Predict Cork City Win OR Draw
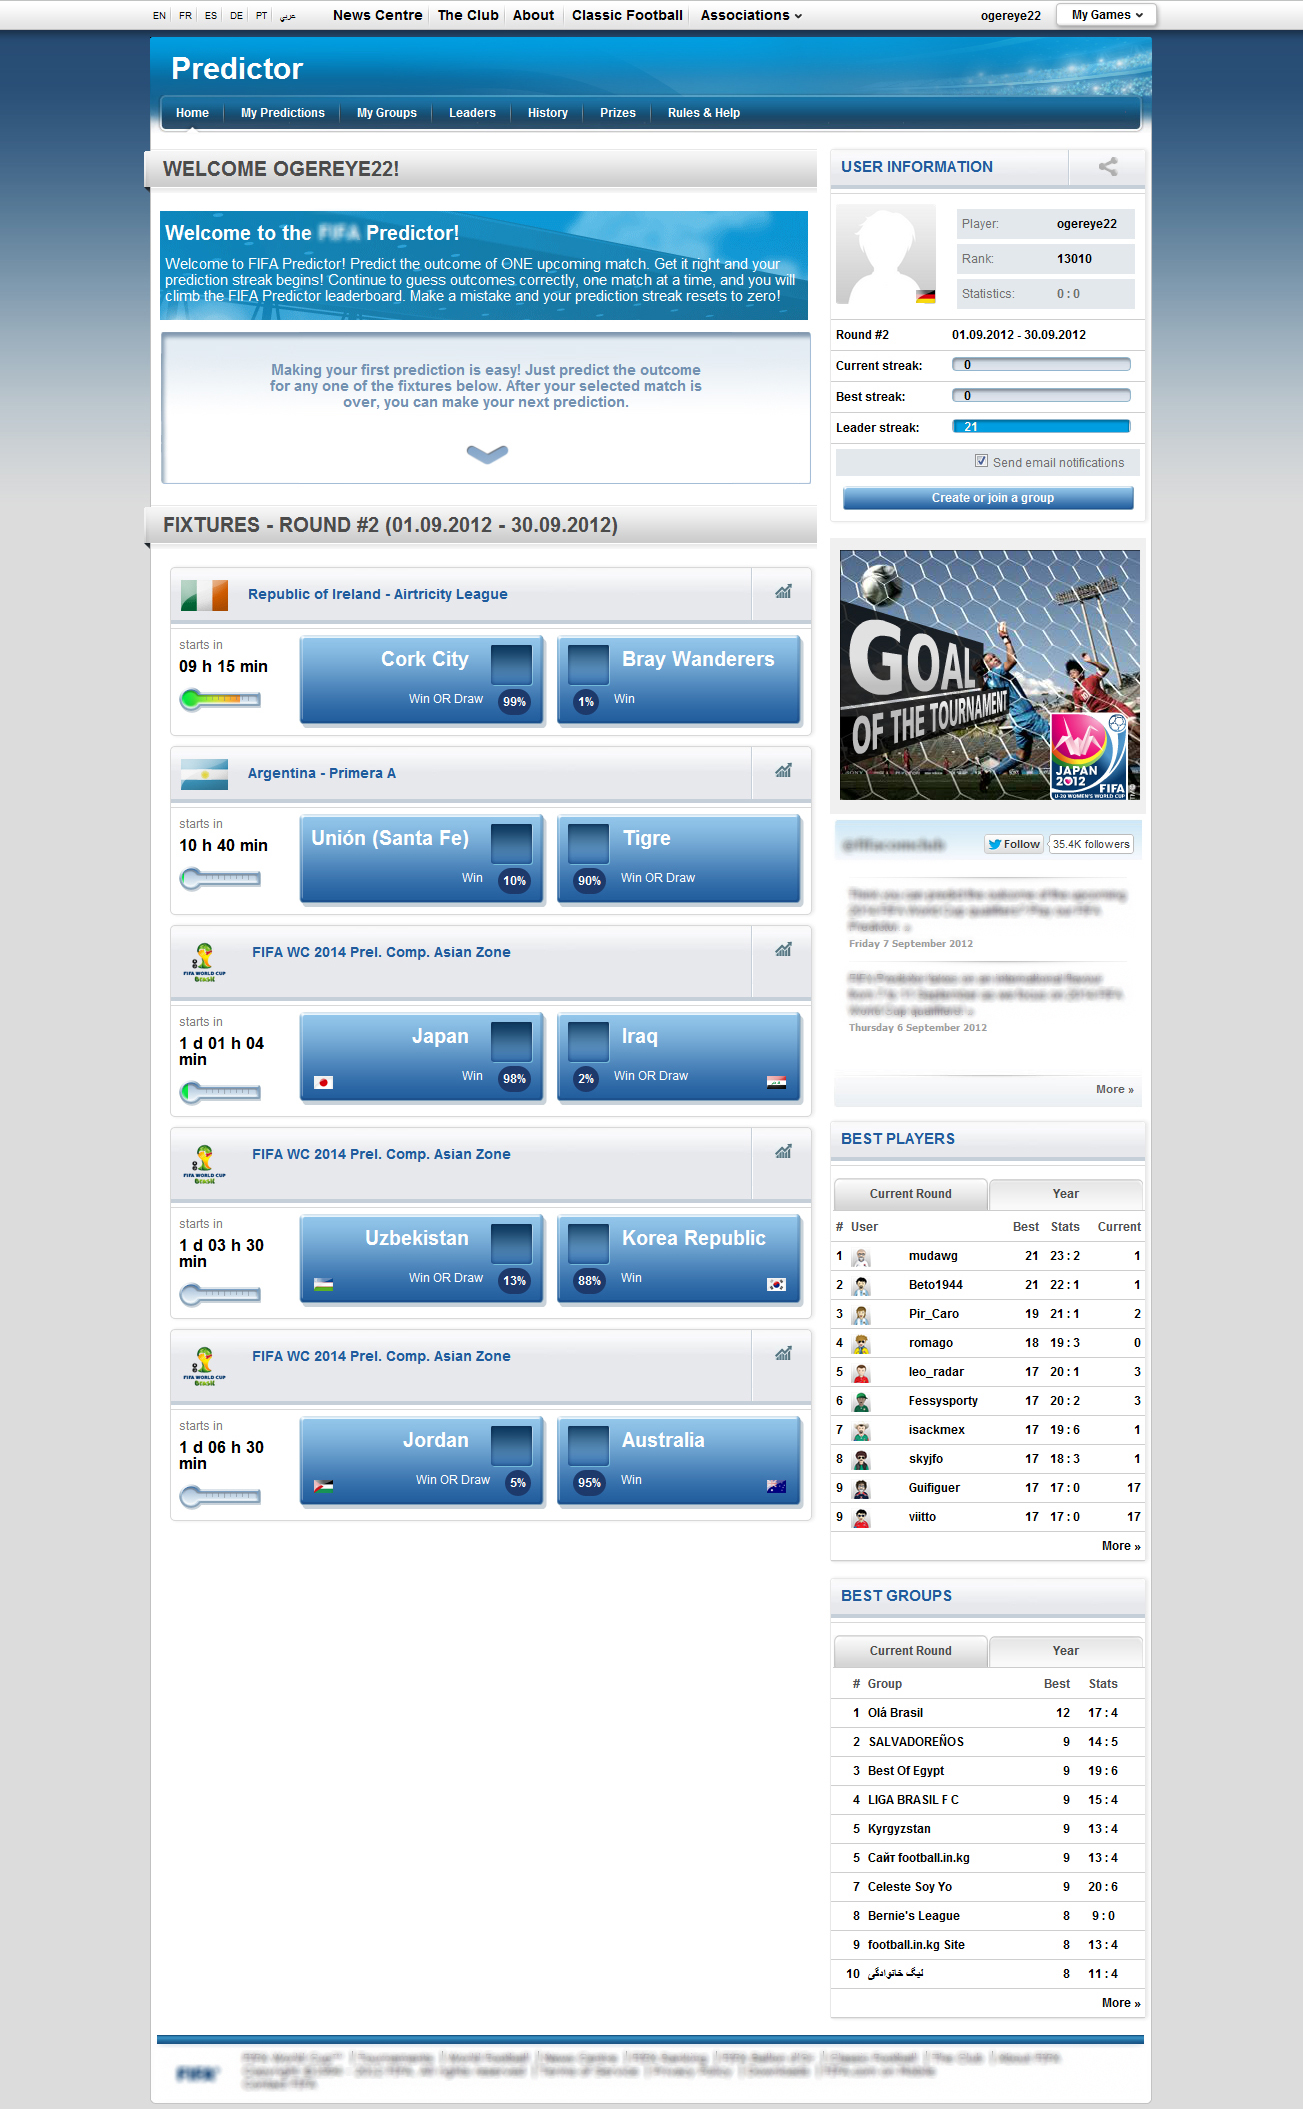The image size is (1303, 2109). click(x=423, y=680)
